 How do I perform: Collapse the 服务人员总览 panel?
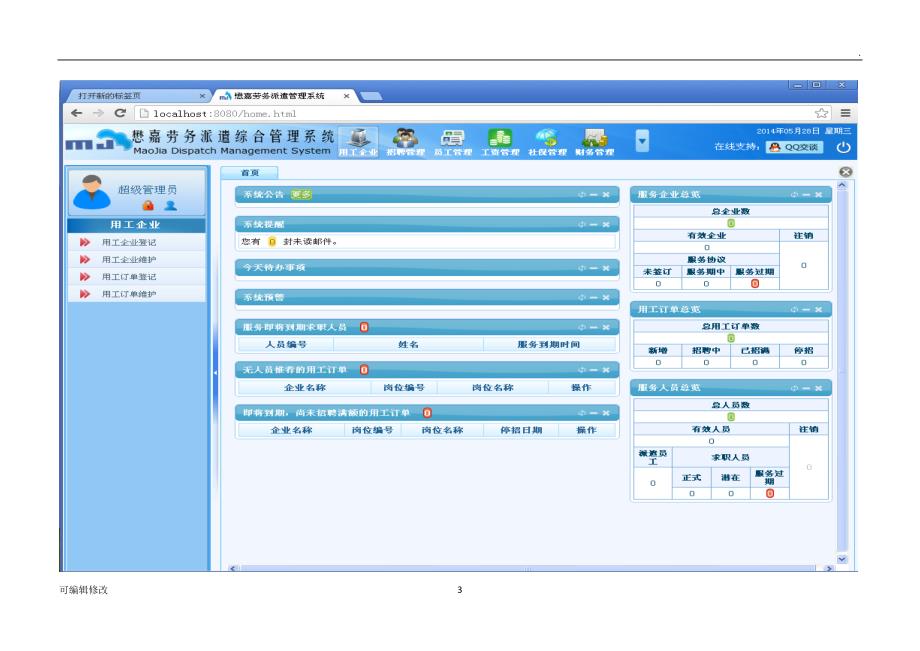pyautogui.click(x=806, y=388)
